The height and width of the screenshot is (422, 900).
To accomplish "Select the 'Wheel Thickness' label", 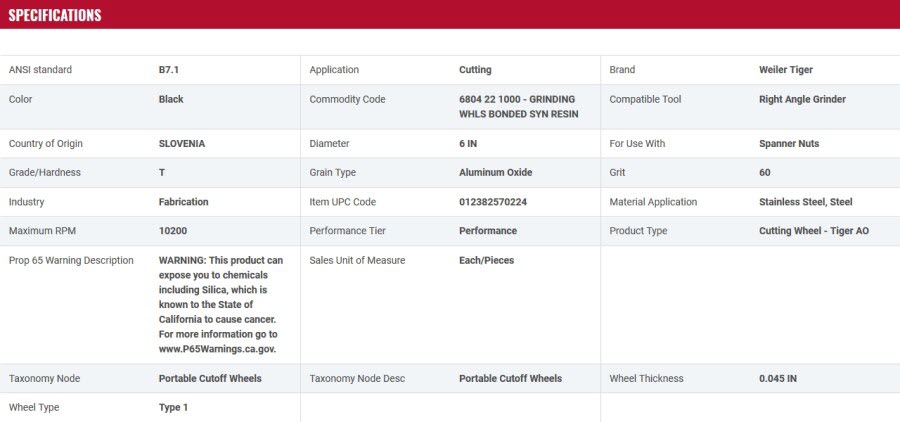I will click(x=646, y=378).
